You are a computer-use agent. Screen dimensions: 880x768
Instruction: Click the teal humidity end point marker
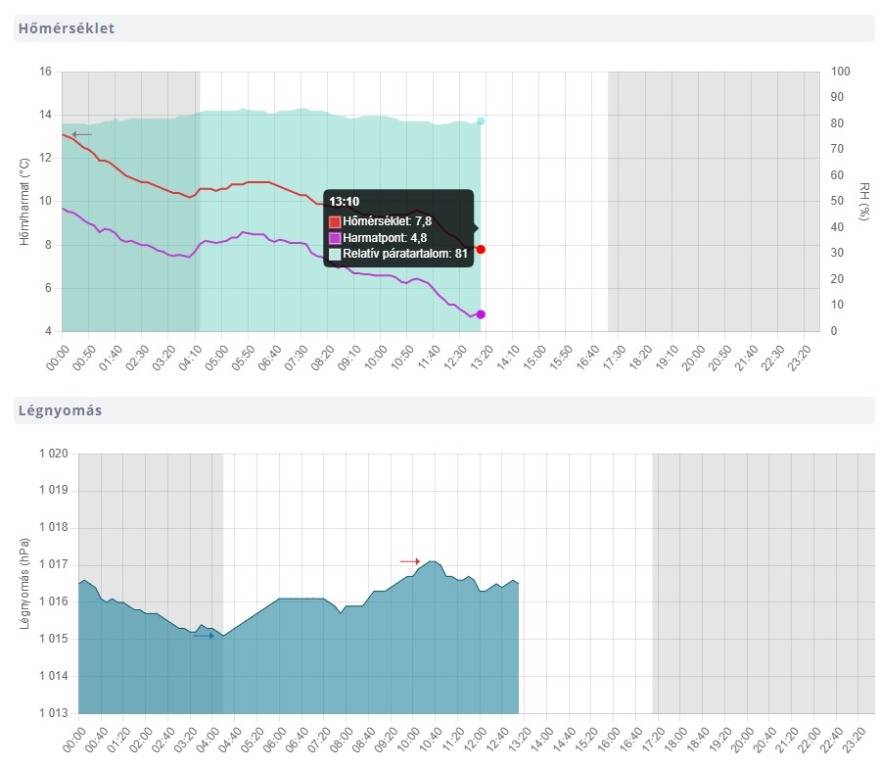481,121
